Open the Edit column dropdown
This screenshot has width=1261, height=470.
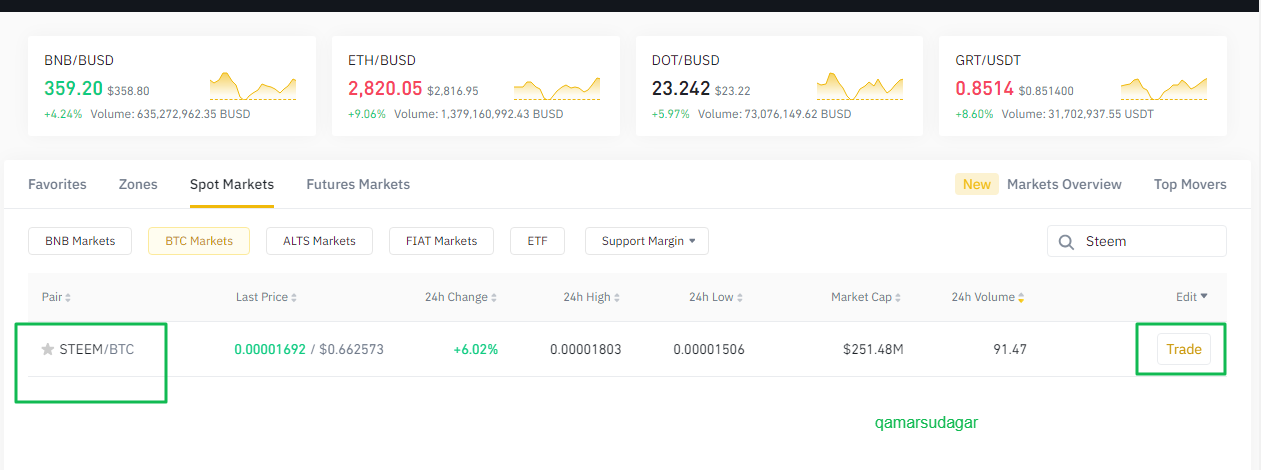[1192, 297]
